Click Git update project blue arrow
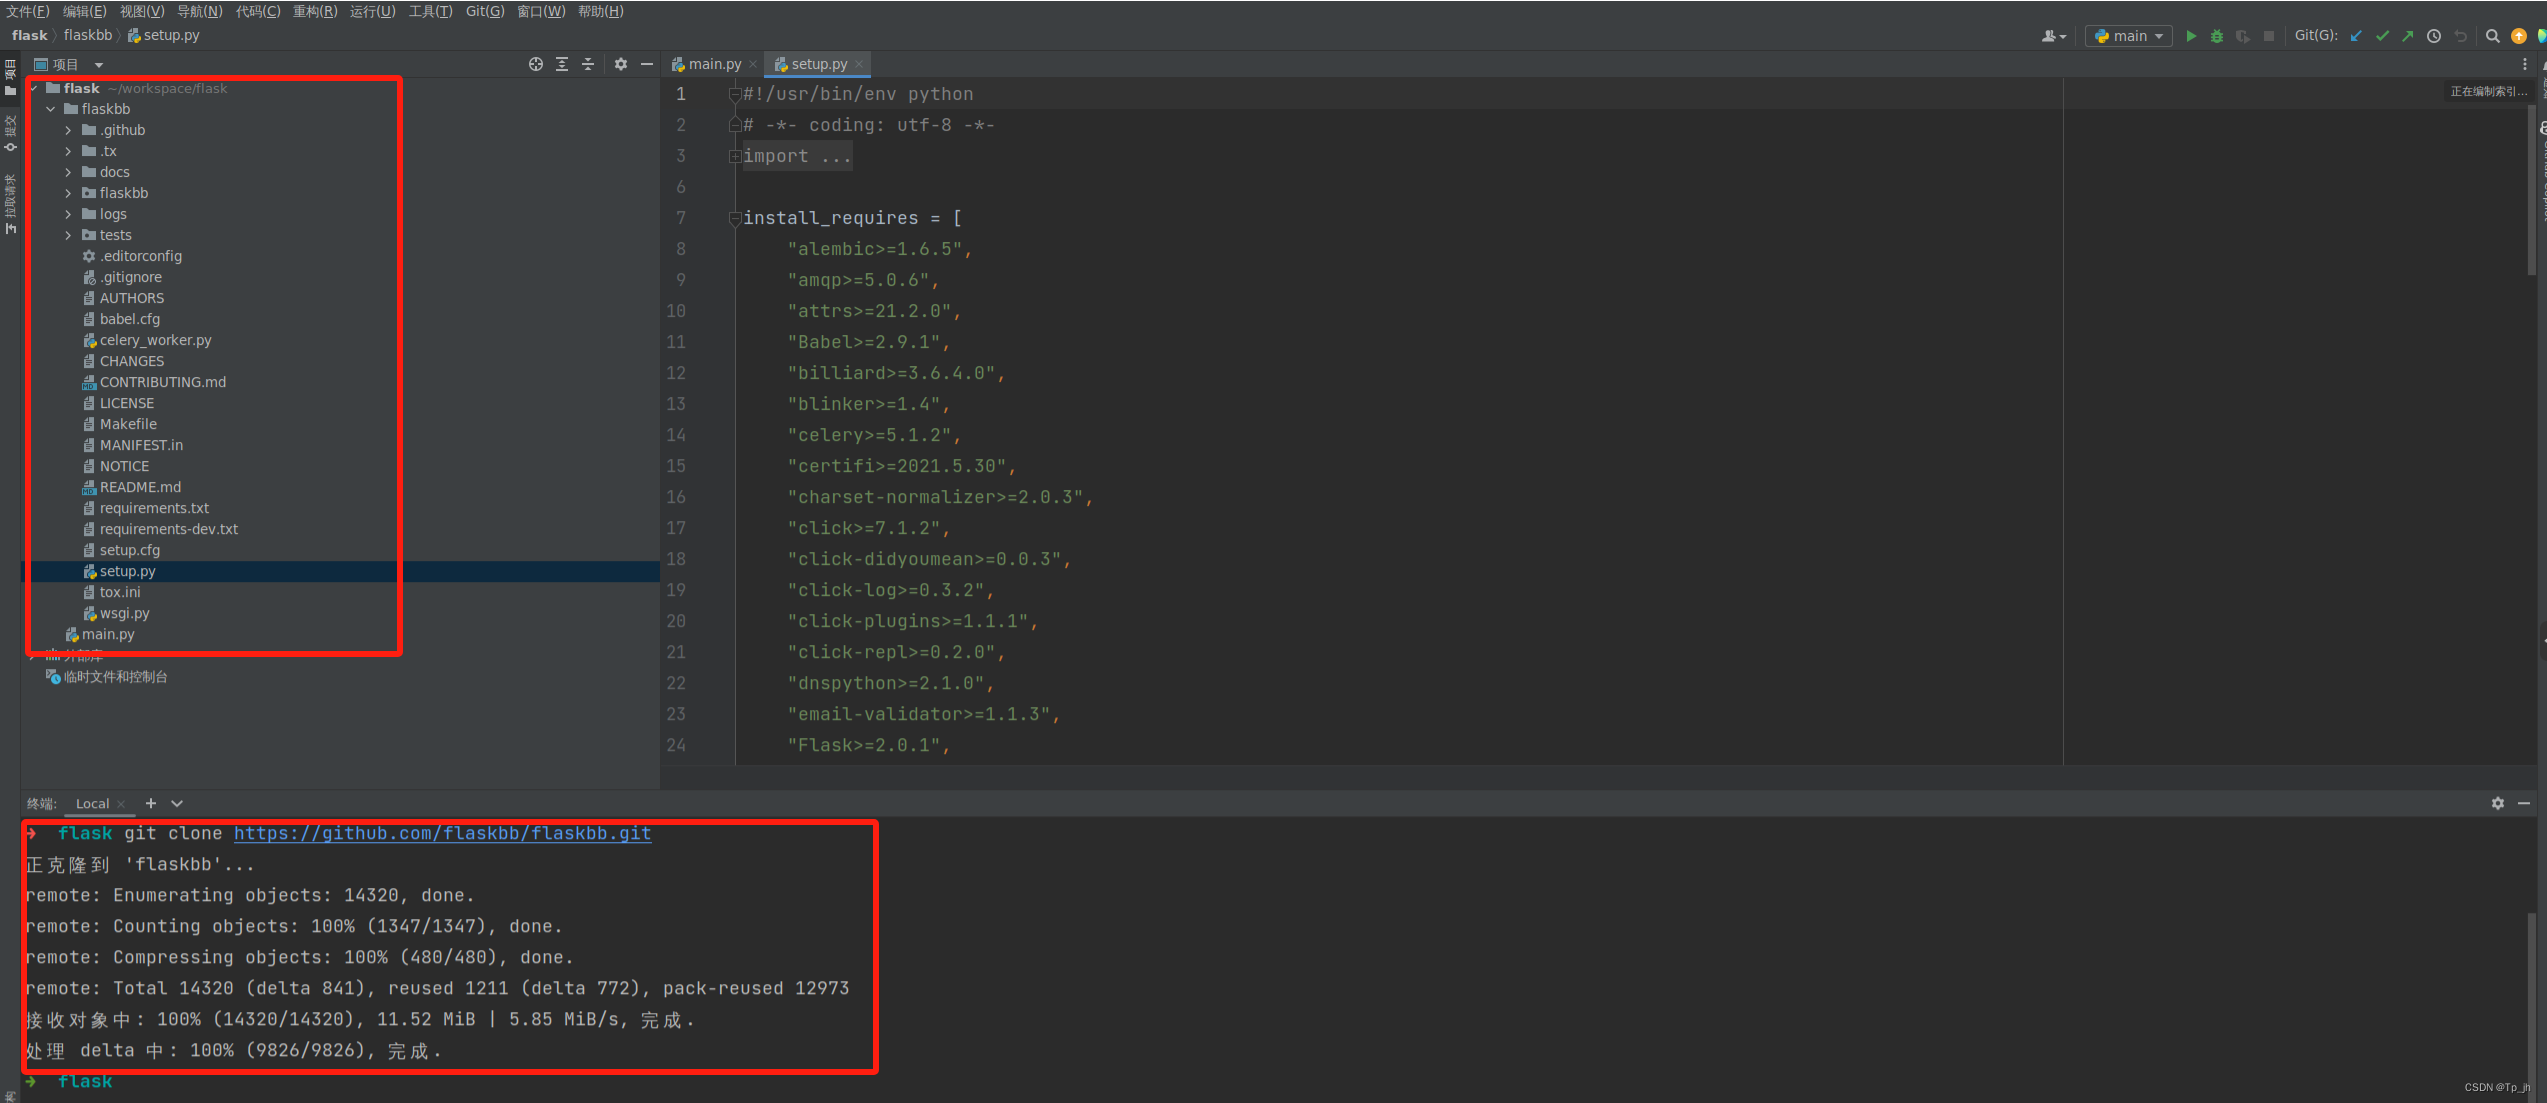The width and height of the screenshot is (2547, 1103). (x=2356, y=36)
